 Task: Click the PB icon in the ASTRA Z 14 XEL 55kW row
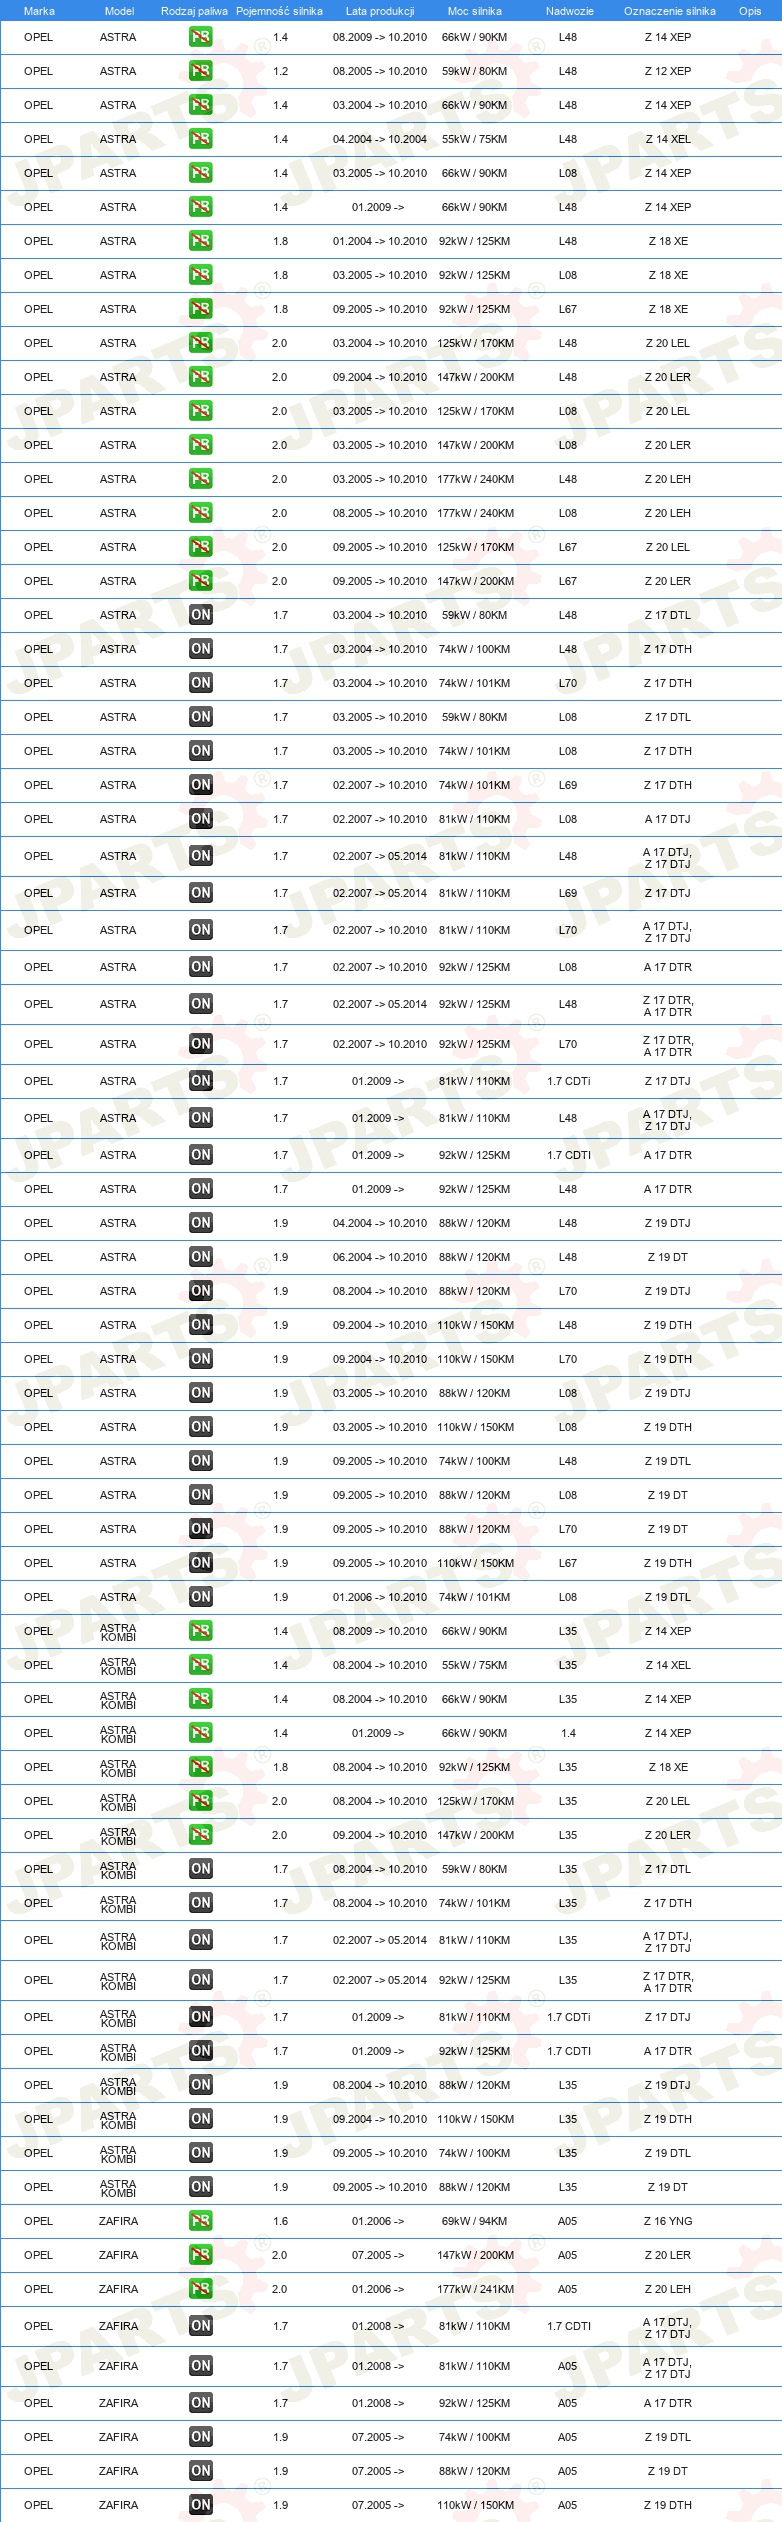click(x=200, y=139)
